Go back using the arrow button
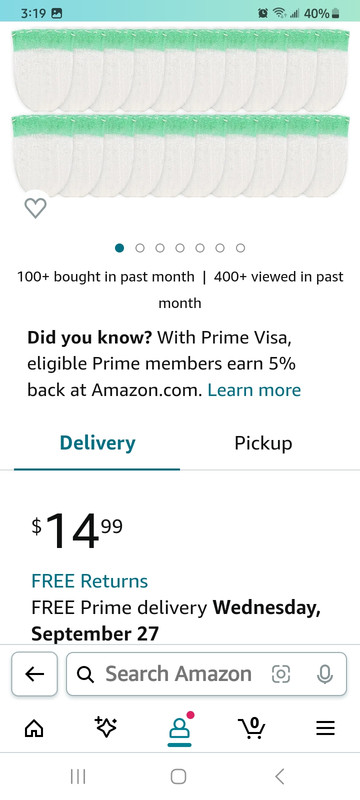Viewport: 360px width, 800px height. click(34, 674)
